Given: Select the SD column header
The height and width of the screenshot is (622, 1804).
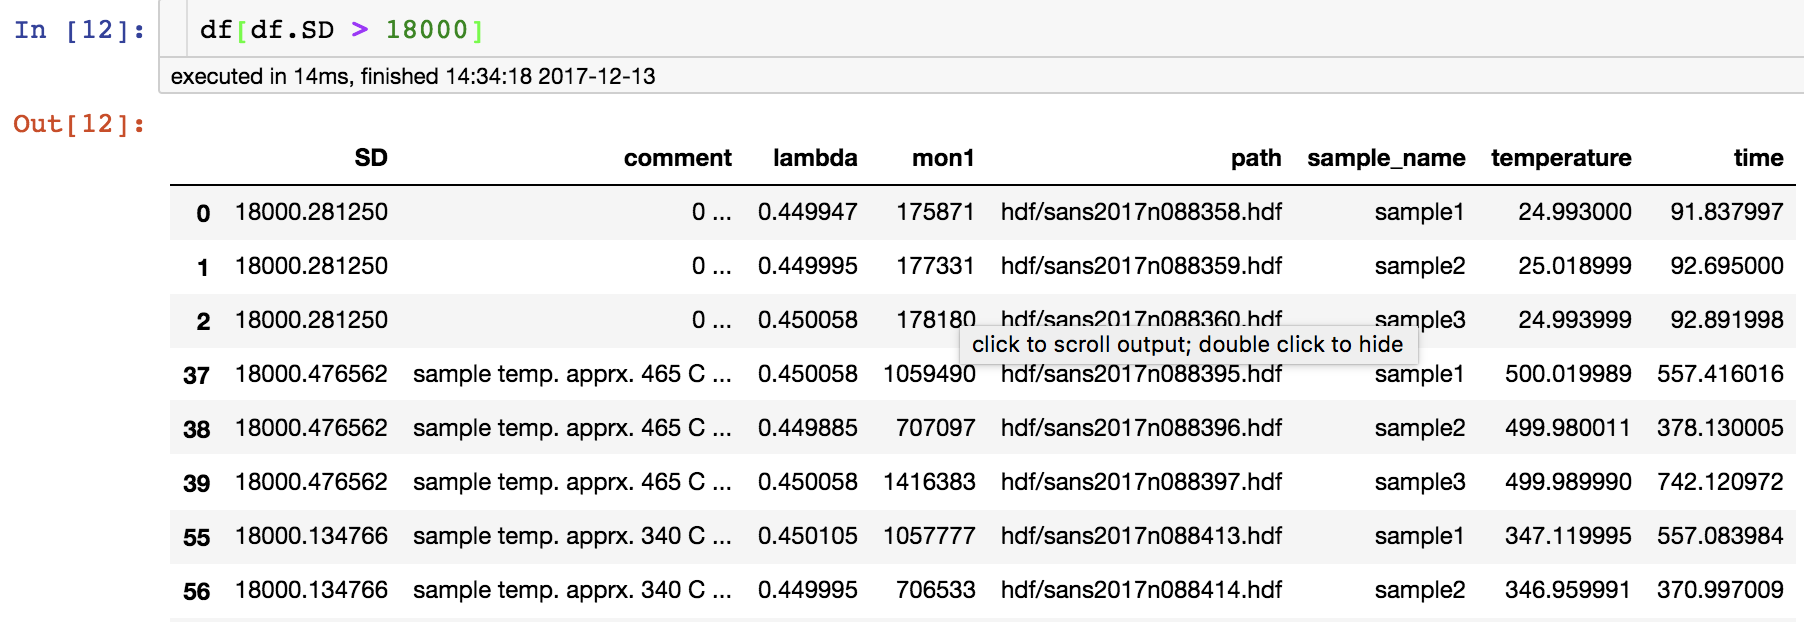Looking at the screenshot, I should 371,158.
